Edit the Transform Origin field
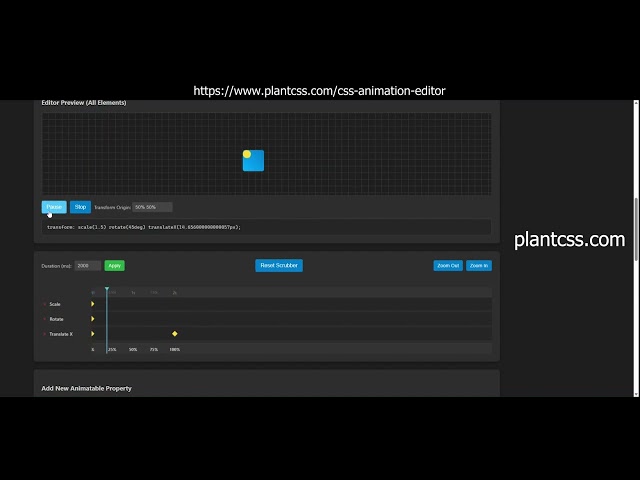The width and height of the screenshot is (640, 480). [152, 207]
